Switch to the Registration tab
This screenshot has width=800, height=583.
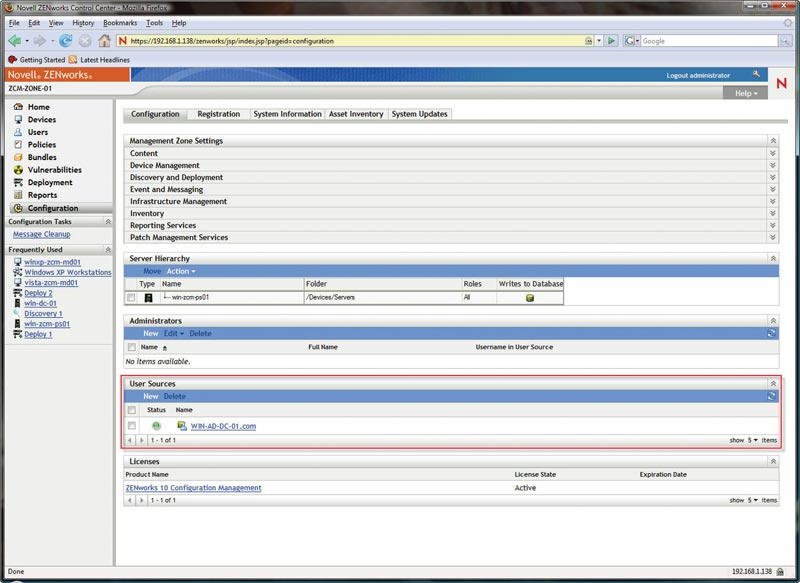(x=218, y=114)
